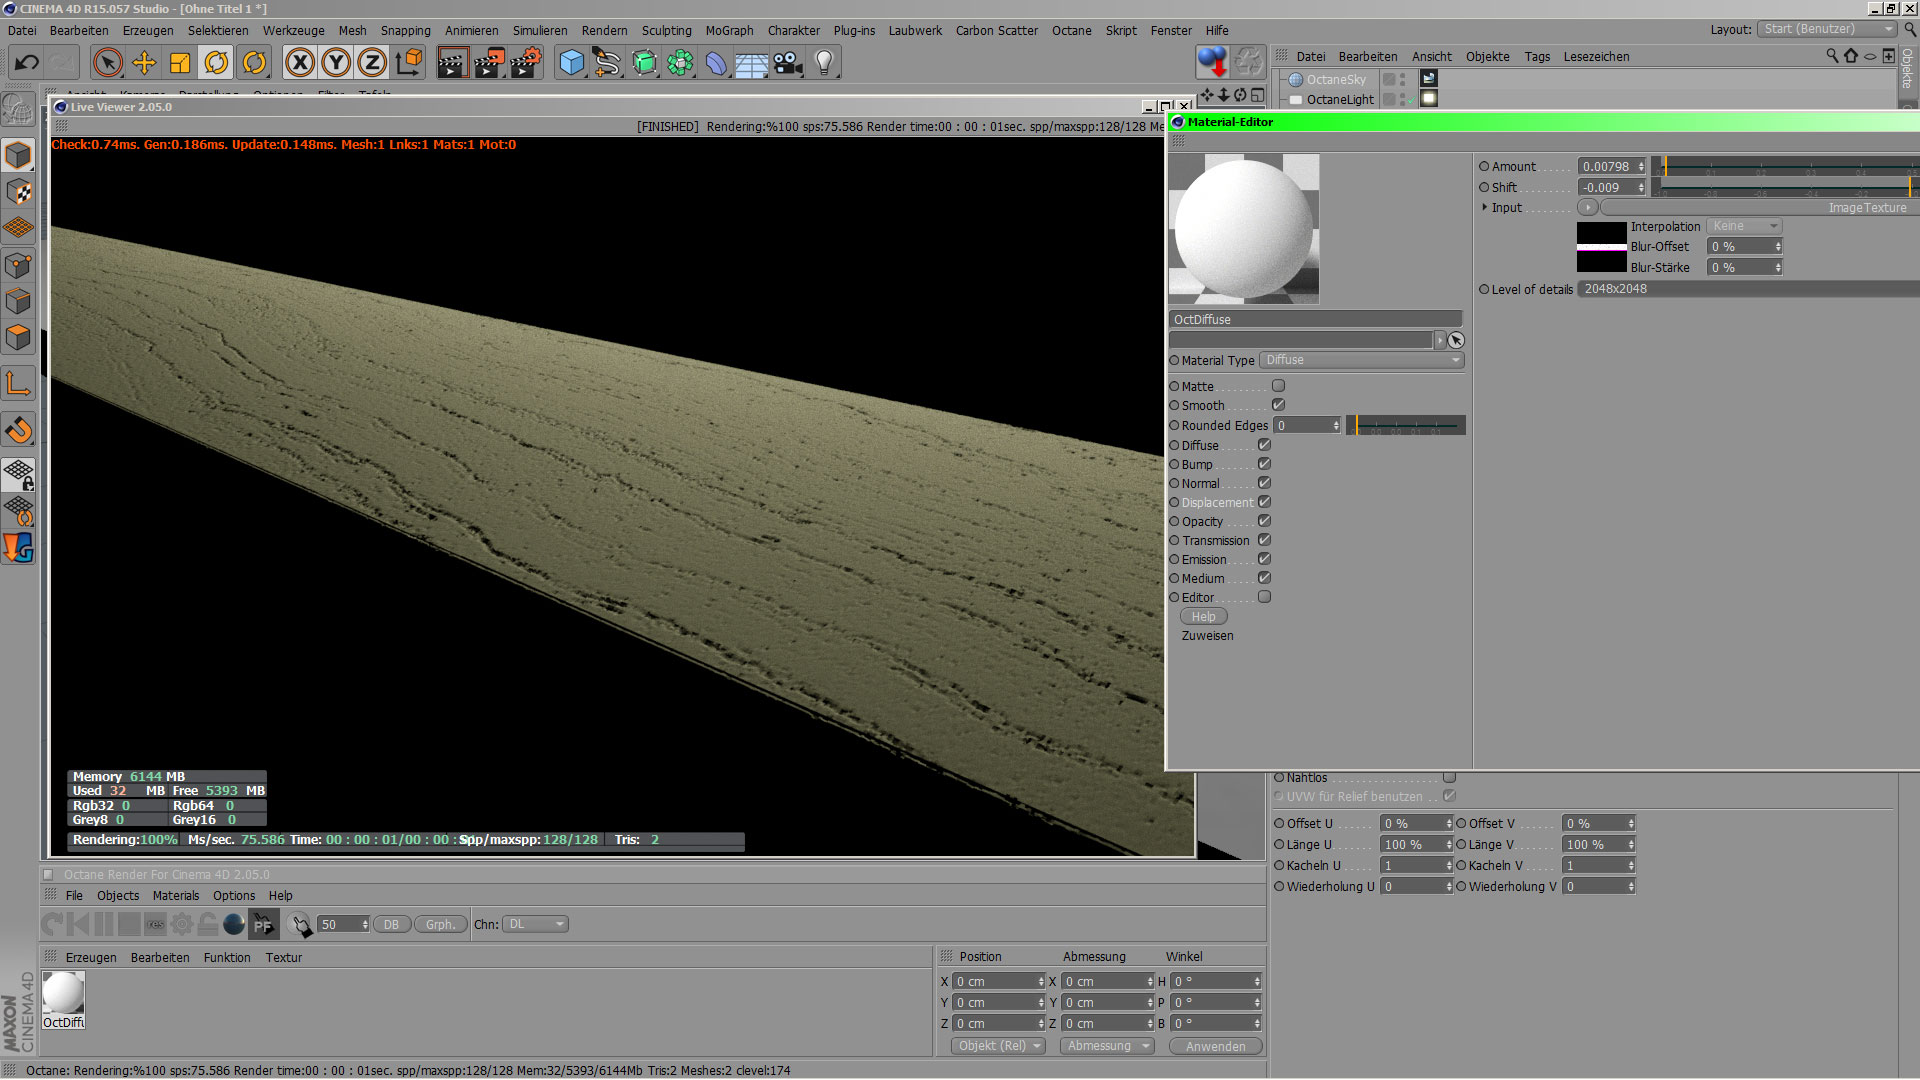Viewport: 1920px width, 1080px height.
Task: Add a camera object
Action: 788,63
